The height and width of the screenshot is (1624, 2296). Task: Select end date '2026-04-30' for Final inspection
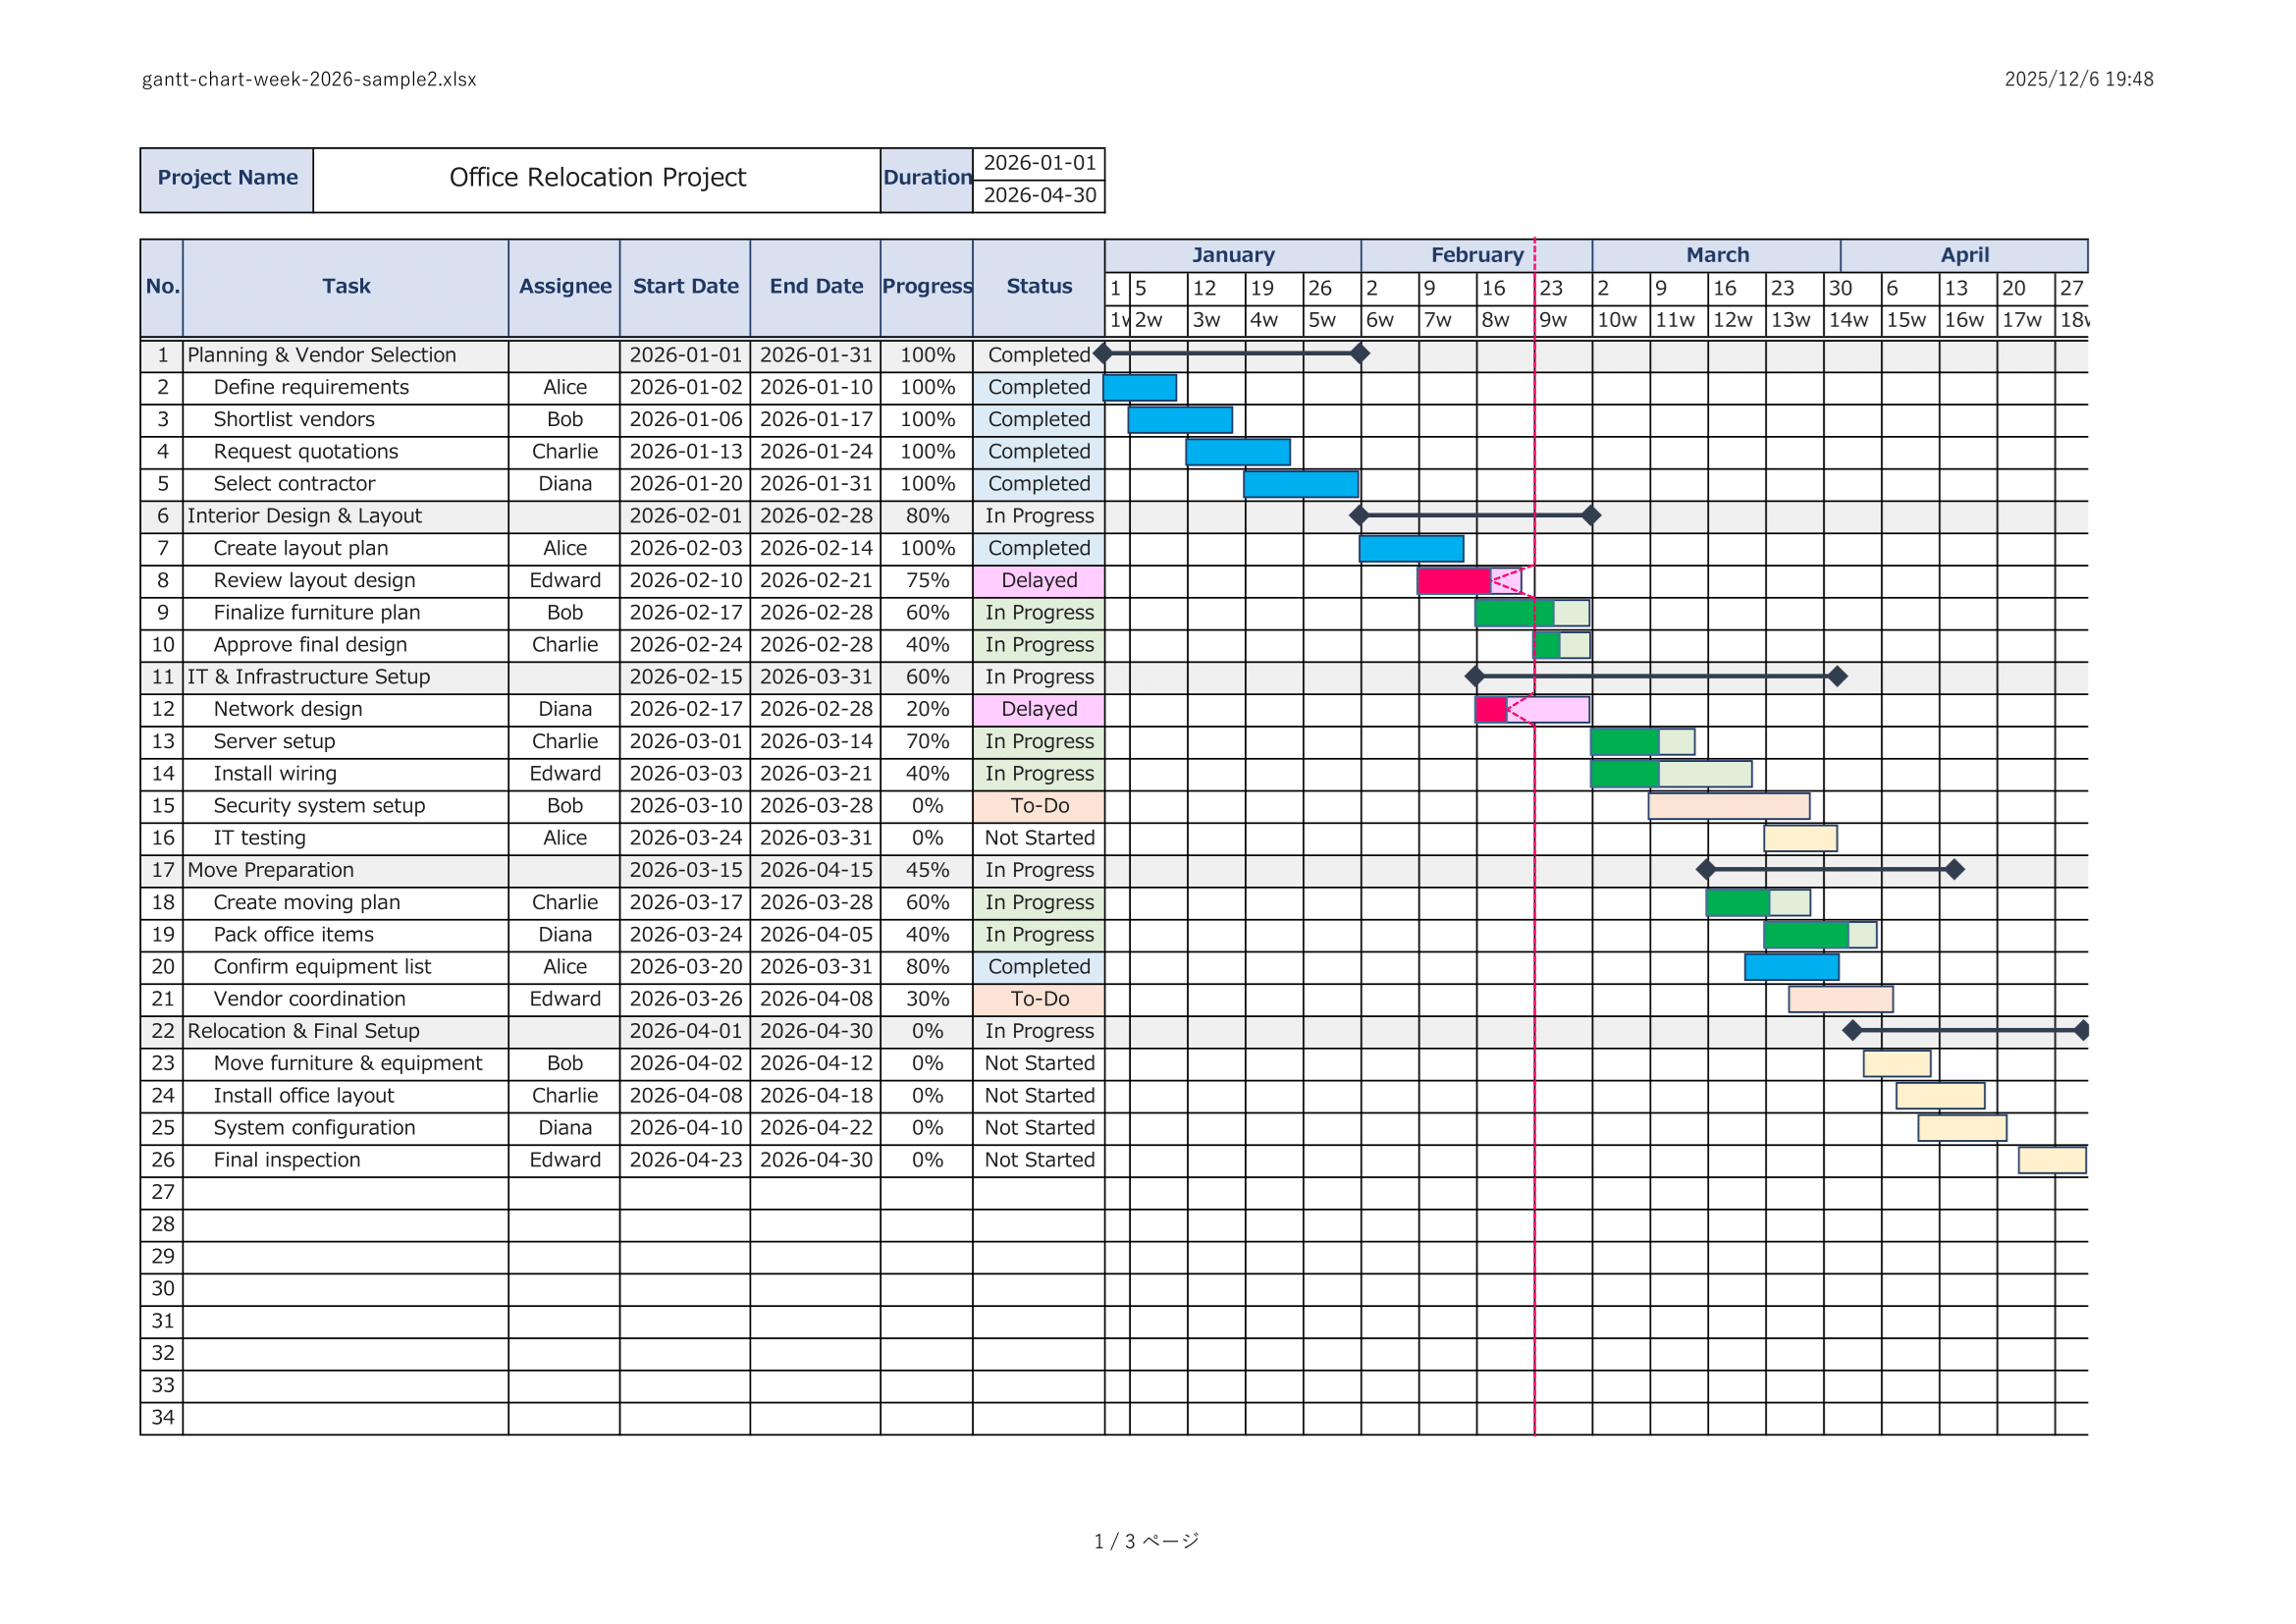(x=816, y=1159)
